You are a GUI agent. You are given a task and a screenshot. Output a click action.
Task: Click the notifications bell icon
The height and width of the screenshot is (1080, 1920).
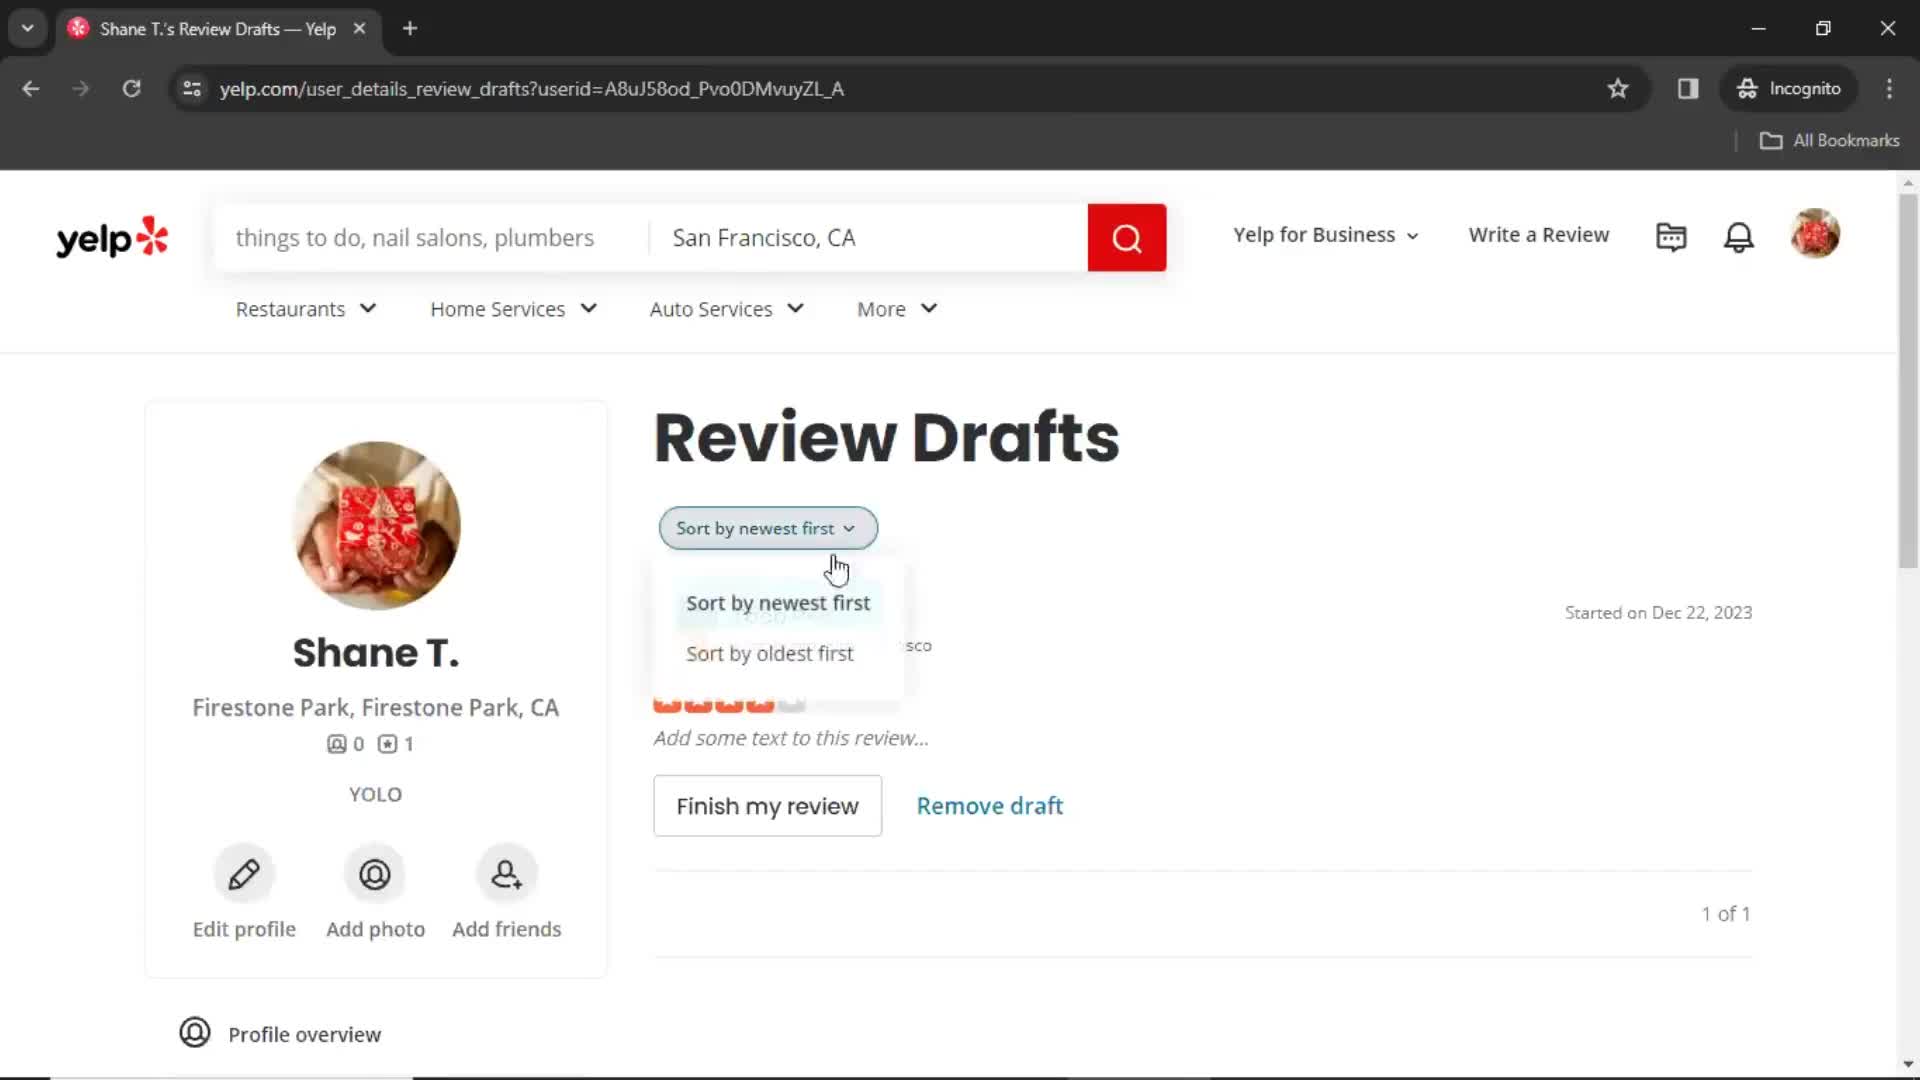pos(1741,235)
